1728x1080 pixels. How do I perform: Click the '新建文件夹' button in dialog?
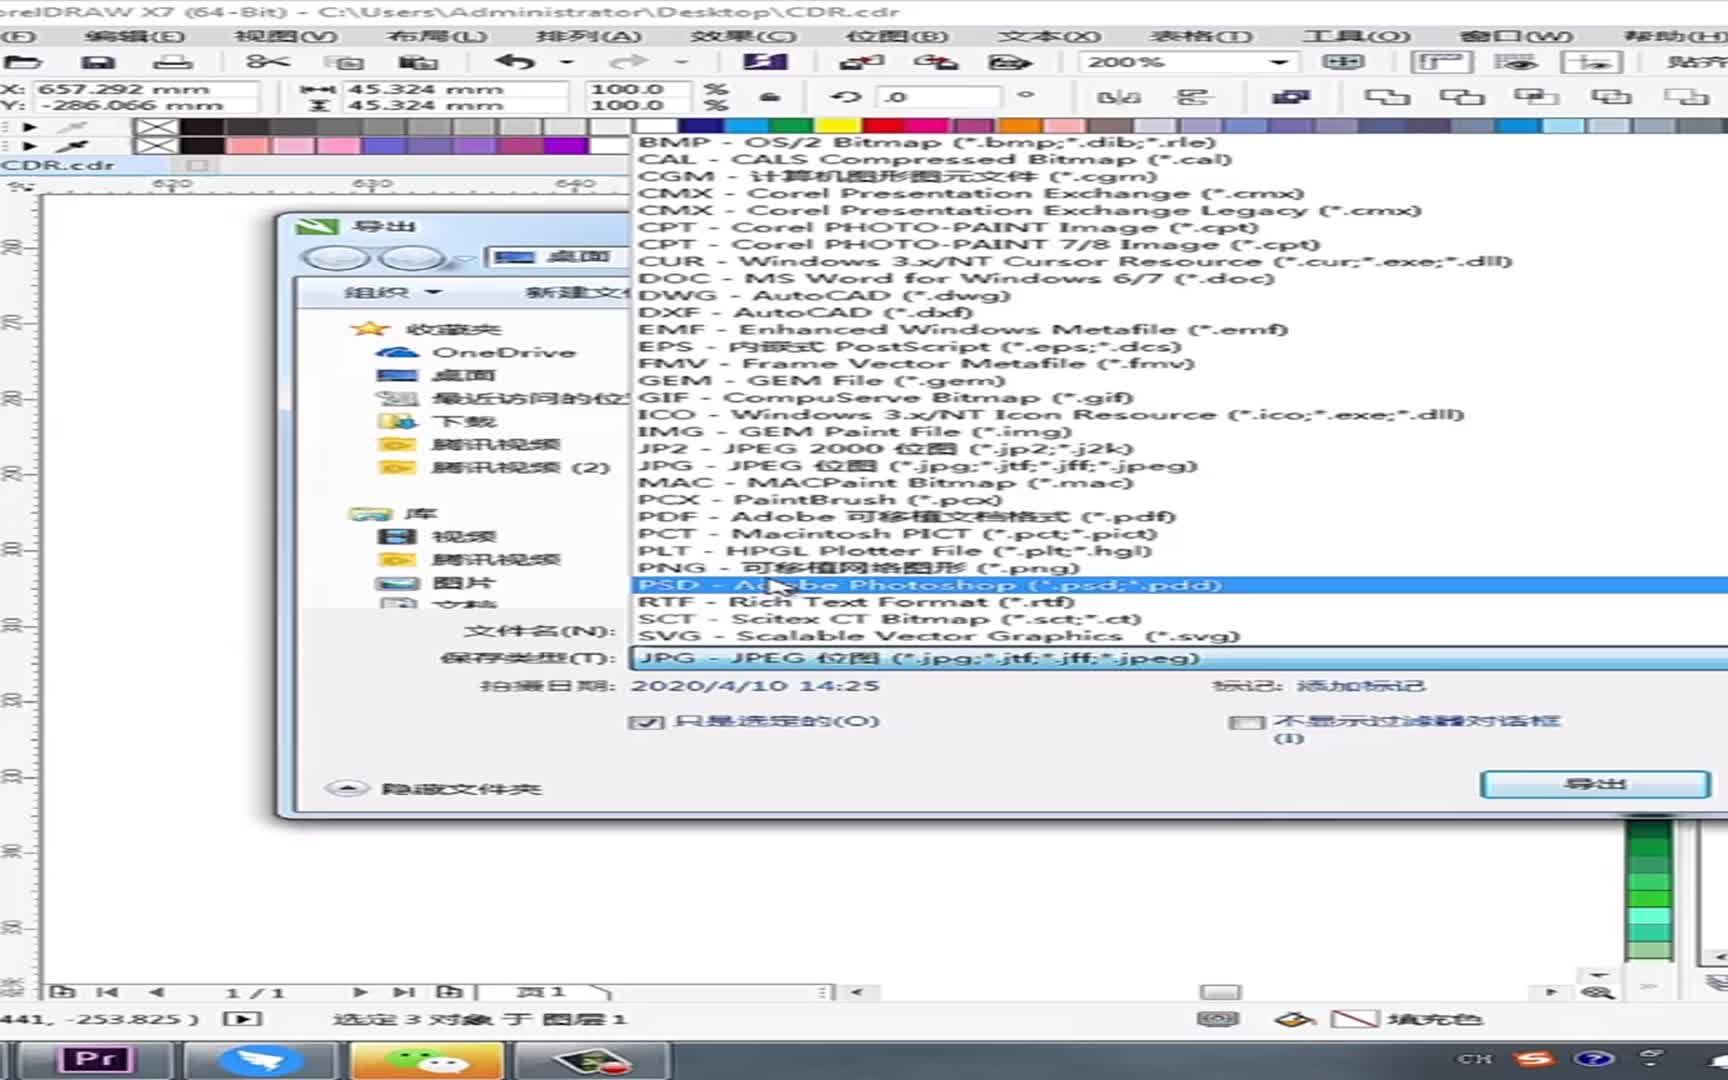tap(578, 292)
